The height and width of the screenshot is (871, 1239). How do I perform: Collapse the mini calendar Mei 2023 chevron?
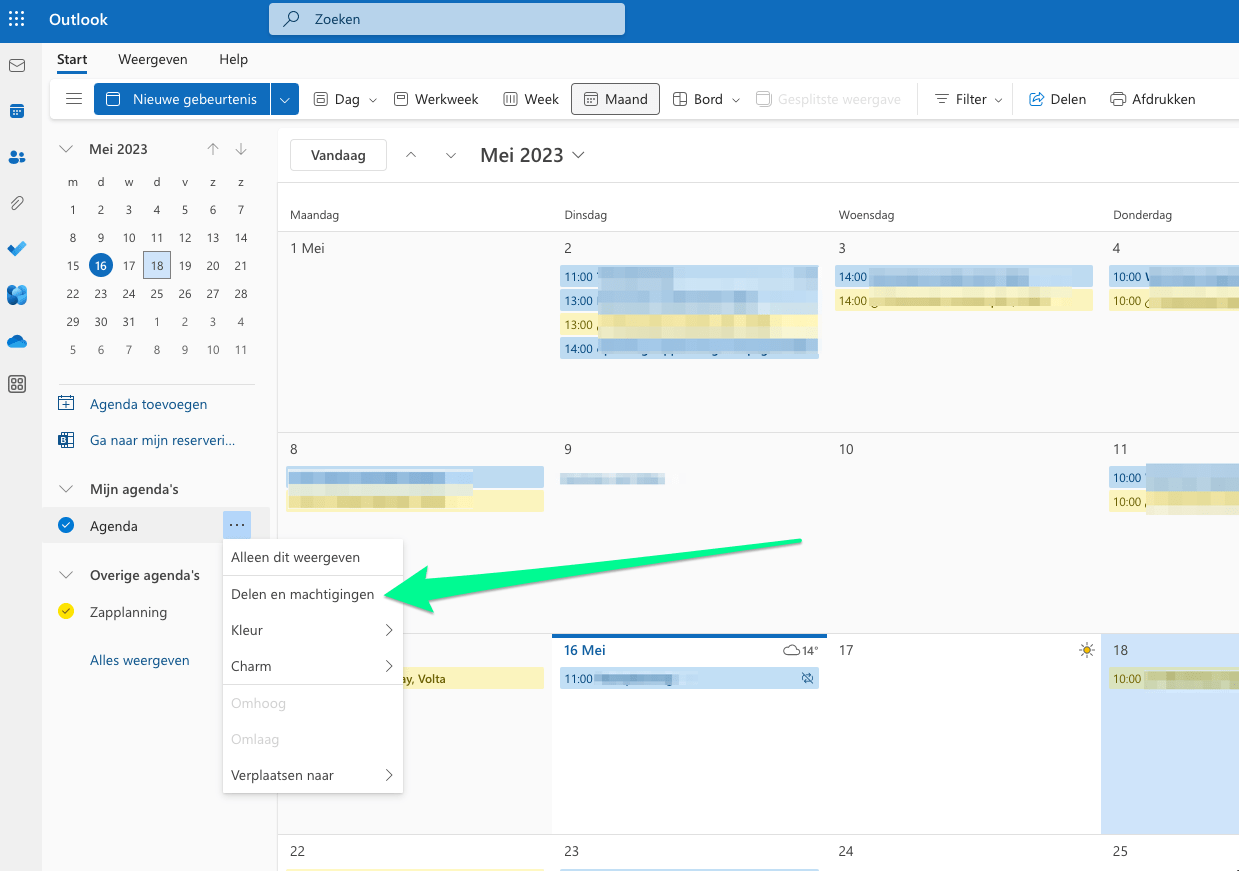pos(66,149)
